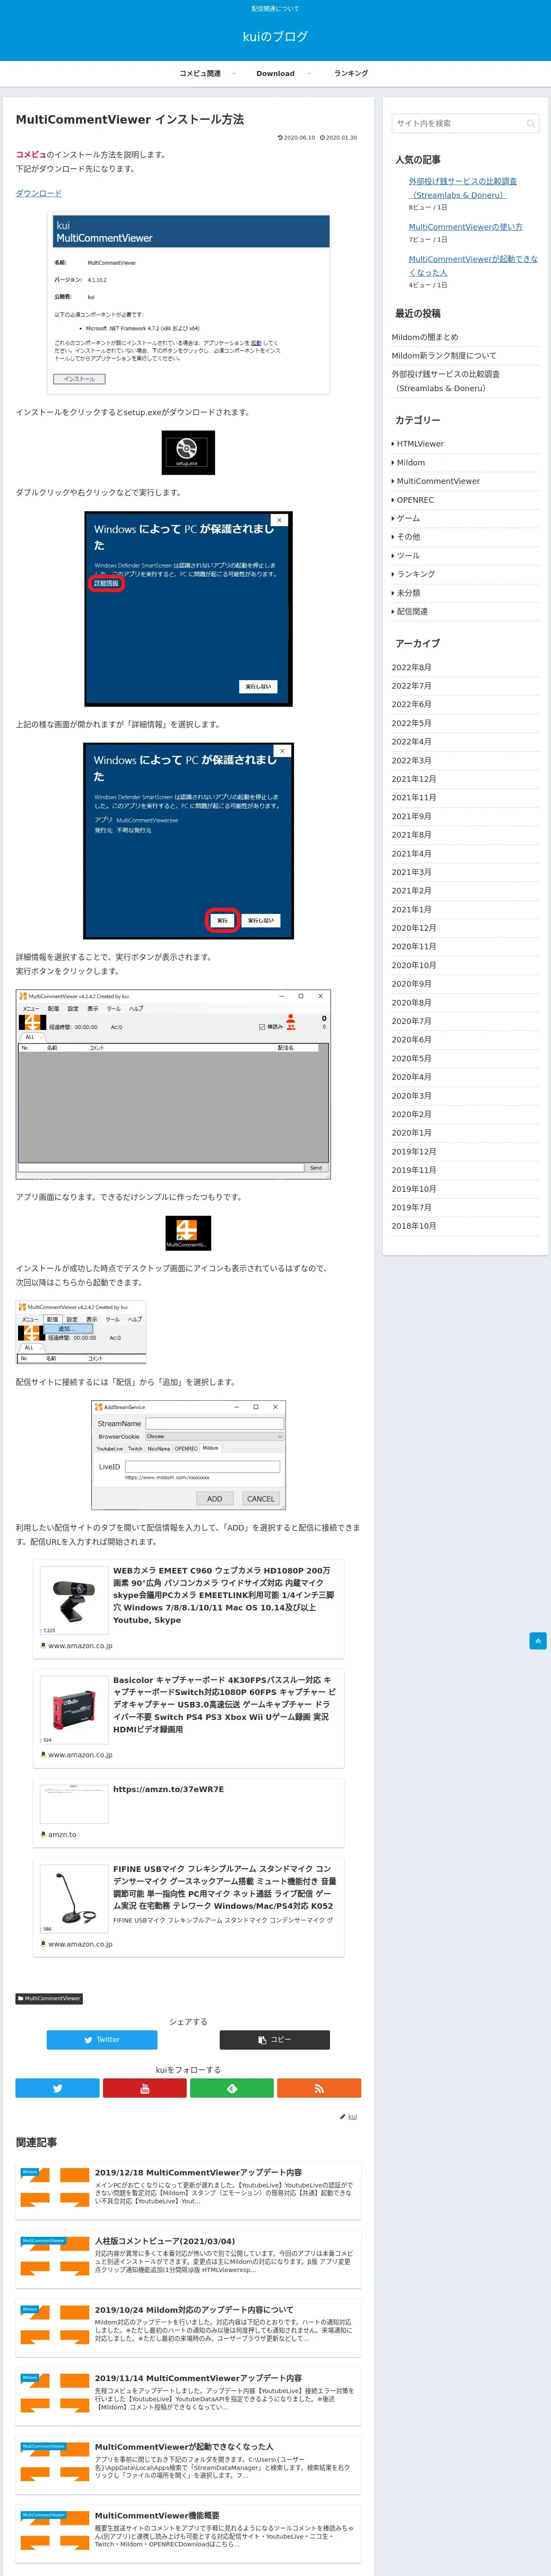Subscribe via the orange RSS feed button
Viewport: 551px width, 2576px height.
[319, 2088]
